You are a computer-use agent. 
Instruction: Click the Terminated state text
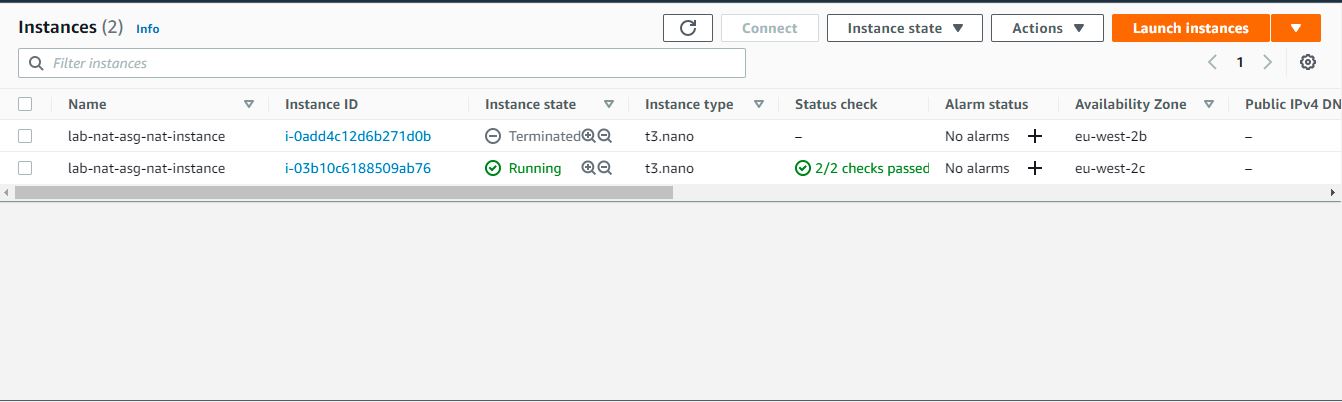[x=544, y=136]
